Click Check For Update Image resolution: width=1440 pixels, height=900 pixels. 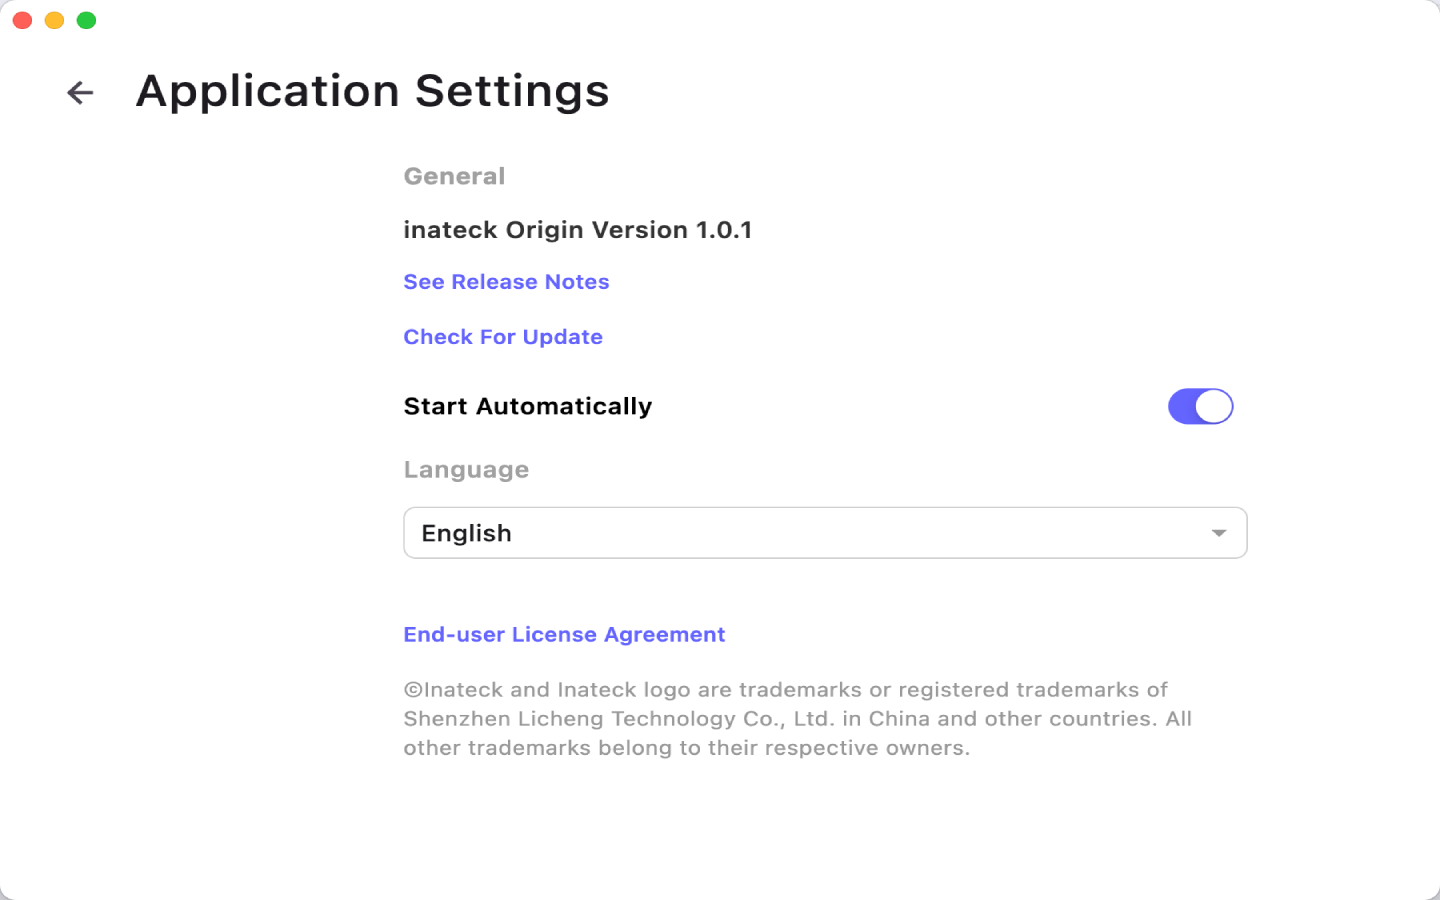pyautogui.click(x=503, y=337)
